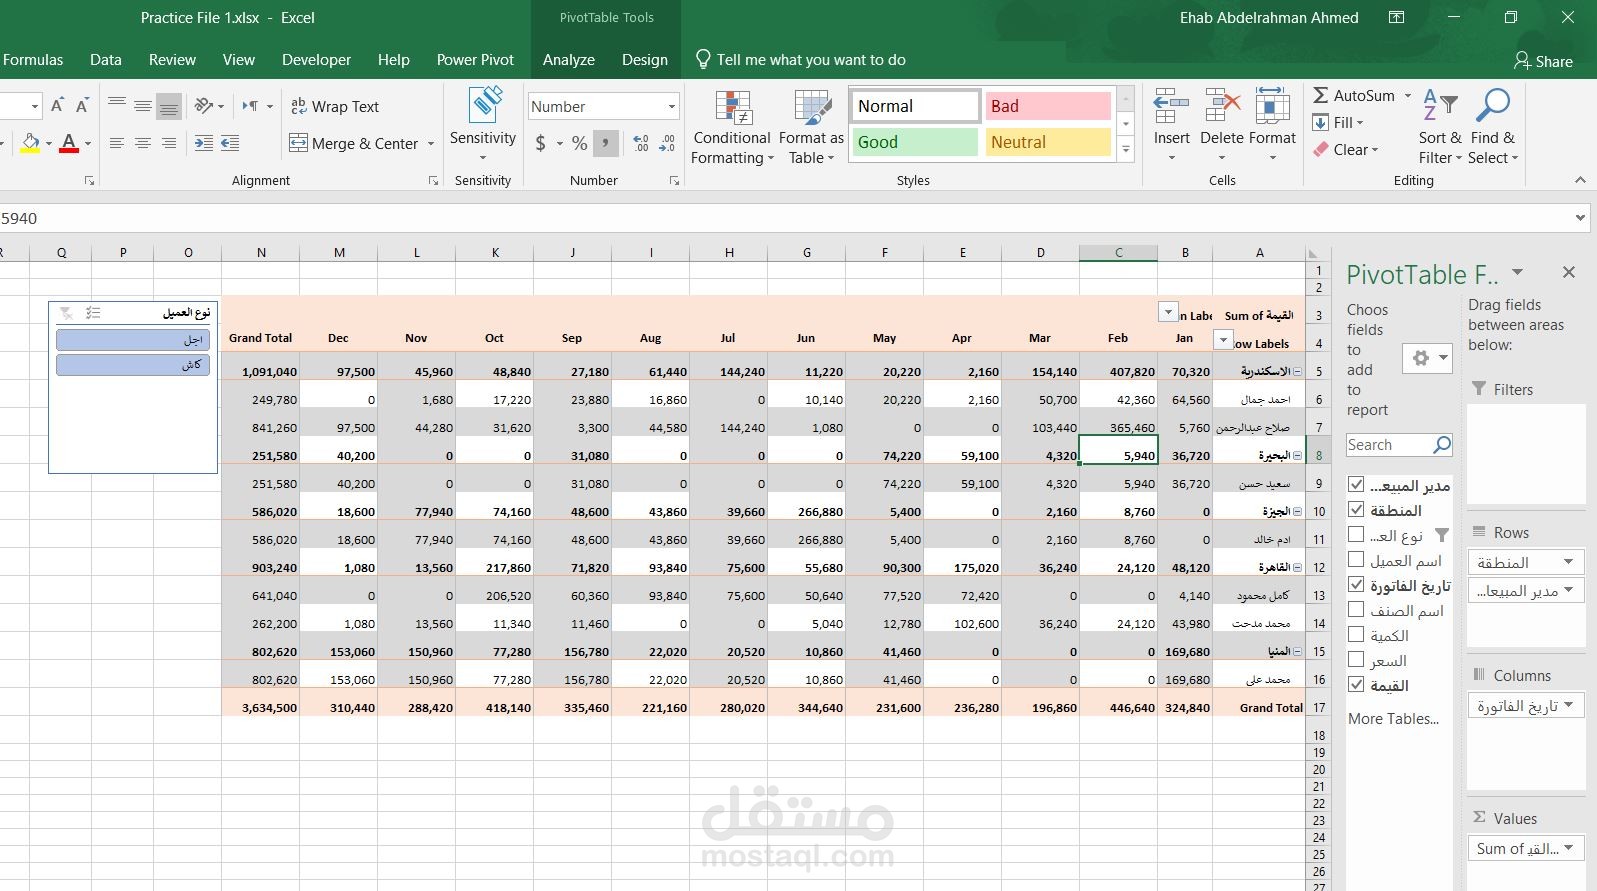Check the اسم العميل field checkbox
The width and height of the screenshot is (1597, 891).
pos(1356,559)
